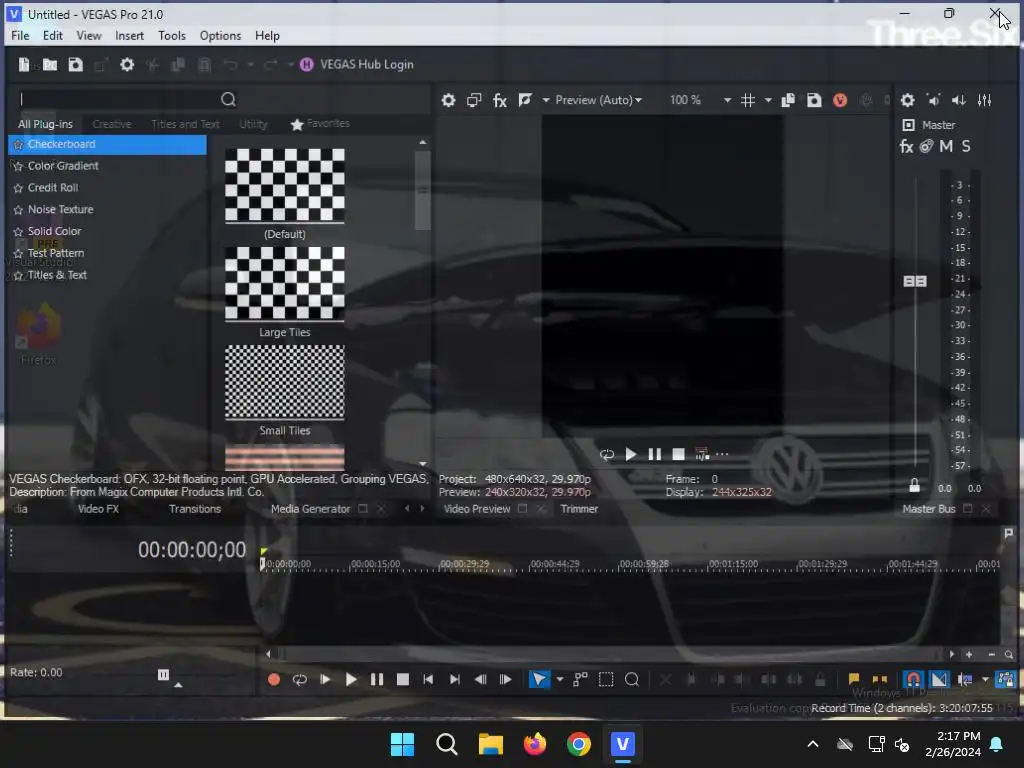Screen dimensions: 1024x768
Task: Click the orange VEGAS circle icon in preview
Action: pos(840,101)
